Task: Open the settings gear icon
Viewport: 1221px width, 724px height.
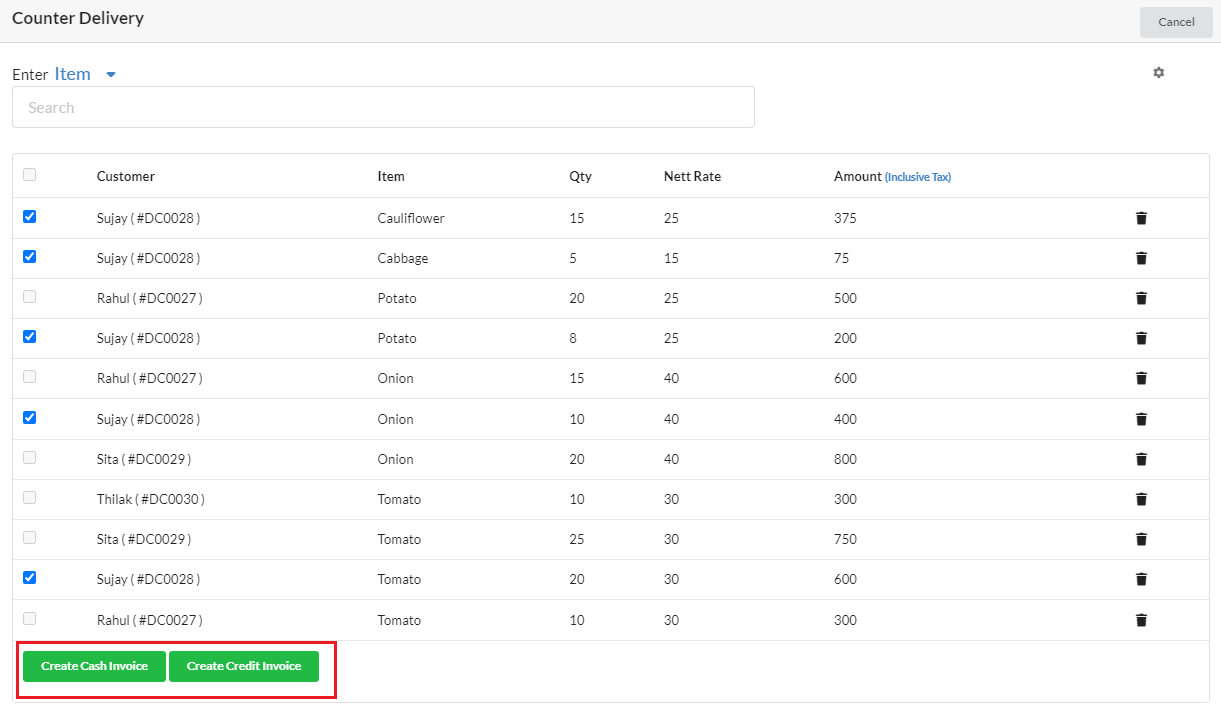Action: click(1159, 73)
